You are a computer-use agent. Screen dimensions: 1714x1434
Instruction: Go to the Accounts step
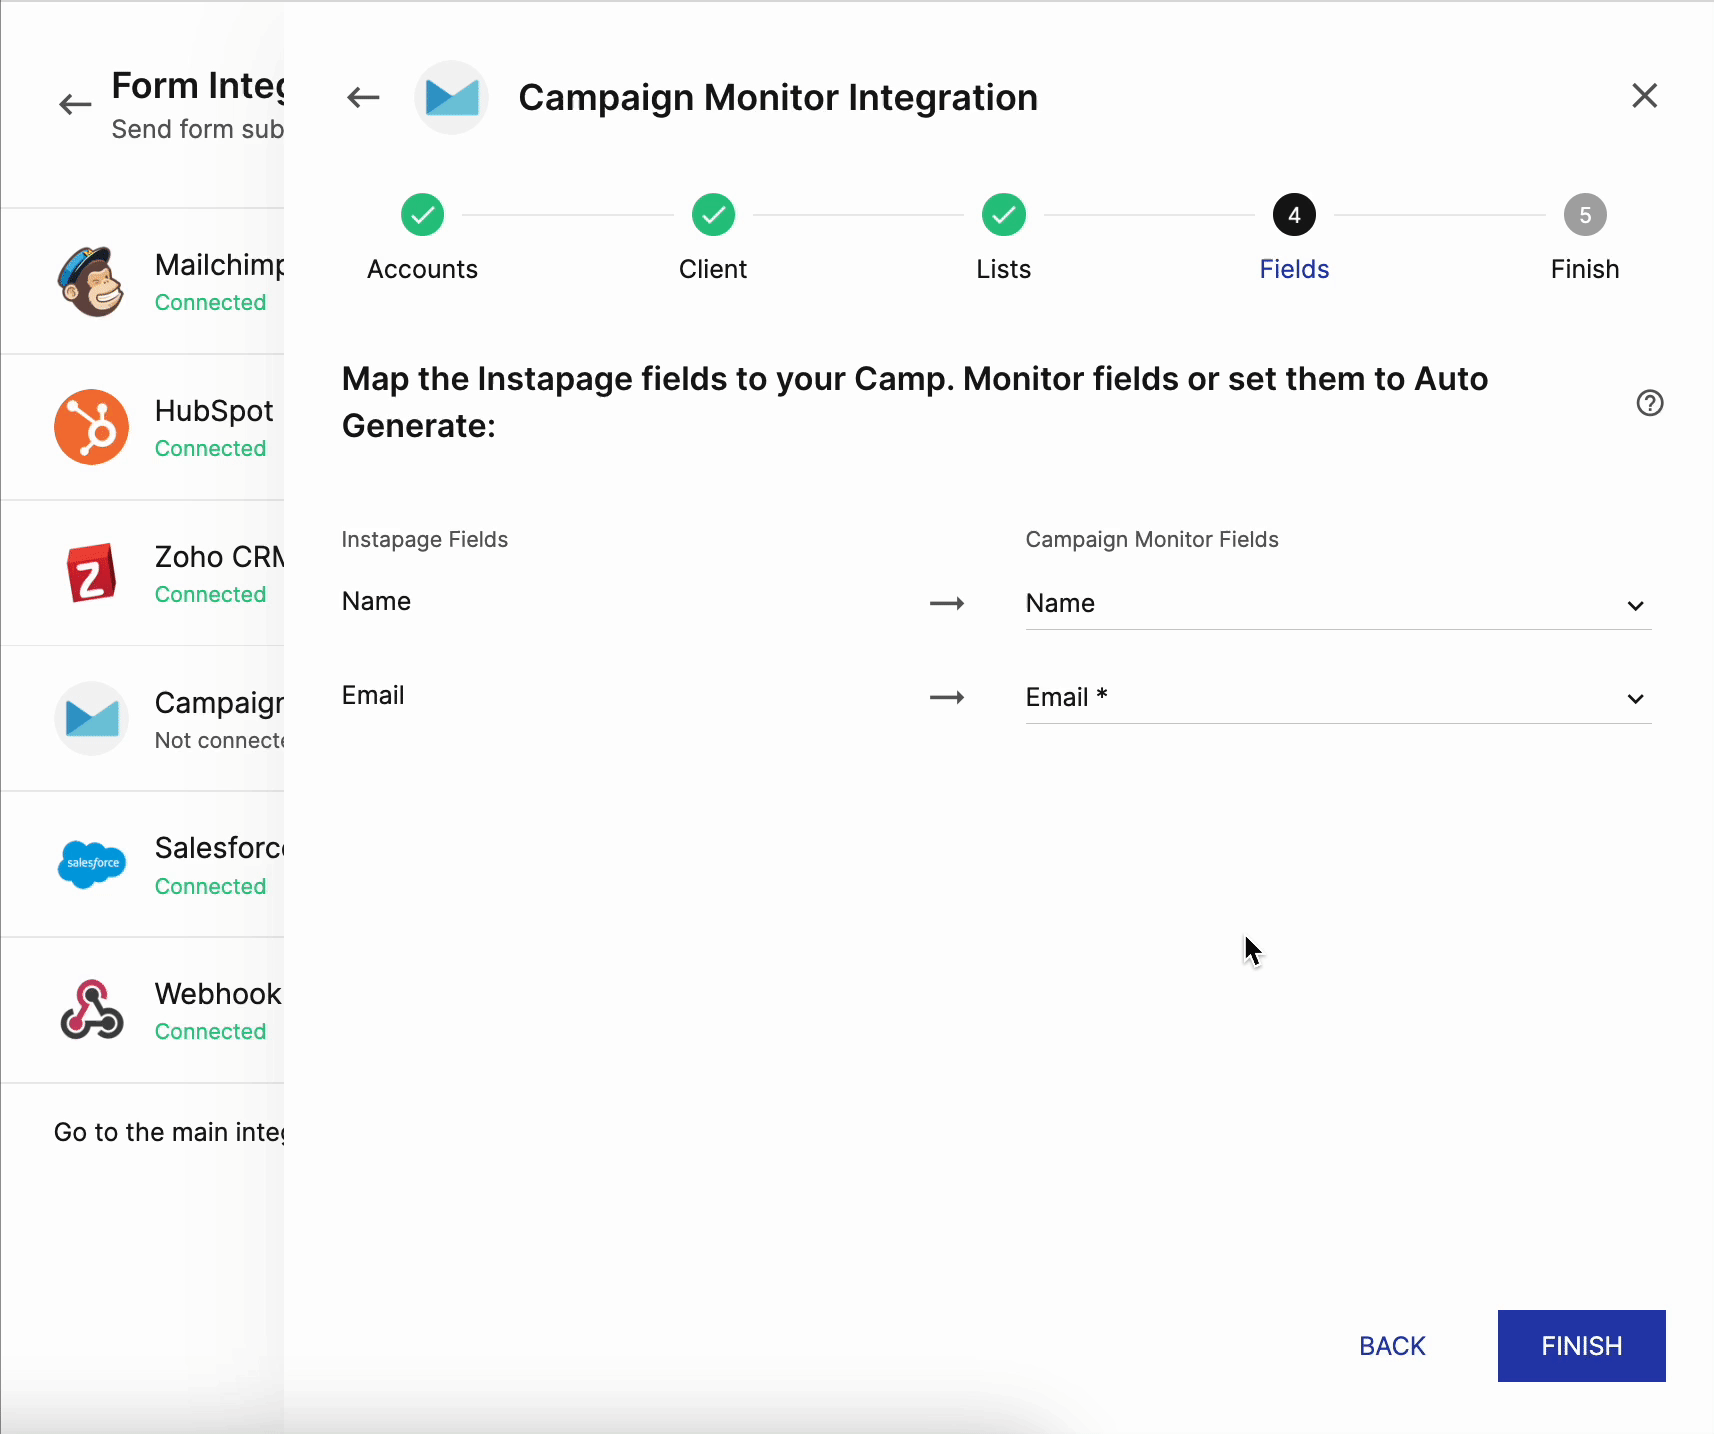point(422,215)
